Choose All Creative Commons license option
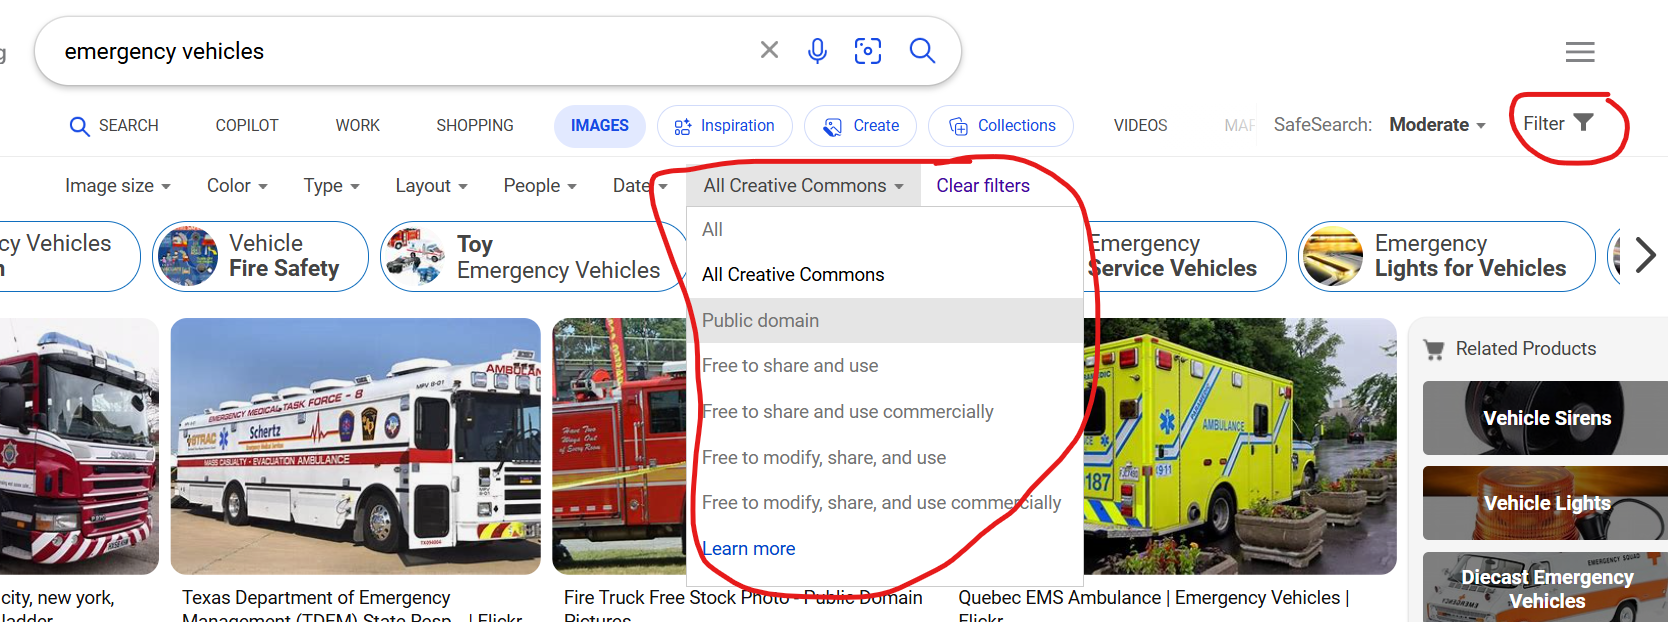Screen dimensions: 1668x622 coord(885,275)
